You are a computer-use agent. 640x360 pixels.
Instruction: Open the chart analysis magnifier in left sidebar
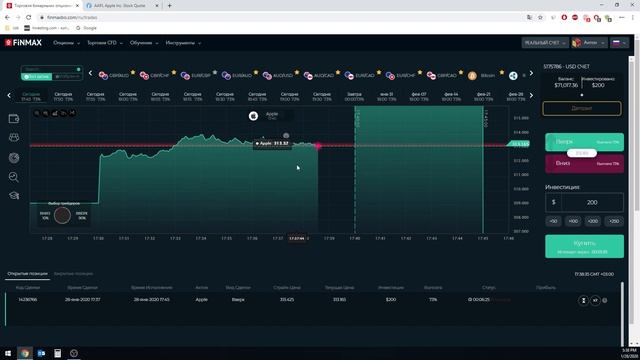point(14,177)
